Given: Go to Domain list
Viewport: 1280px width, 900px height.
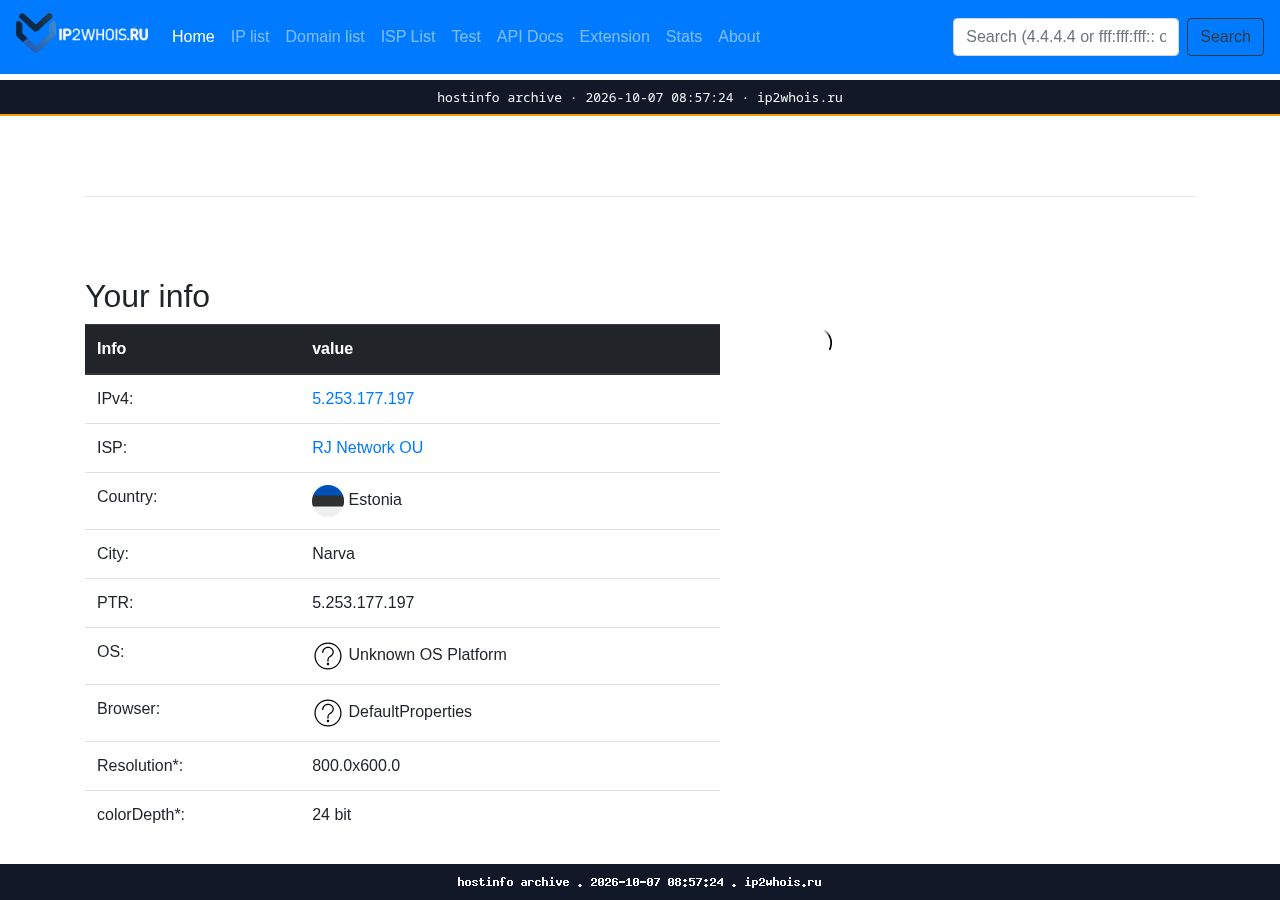Looking at the screenshot, I should pos(325,37).
